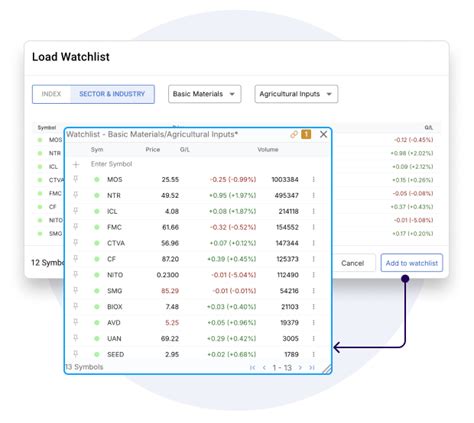Go to first page of watchlist
Screen dimensions: 474x423
tap(252, 368)
